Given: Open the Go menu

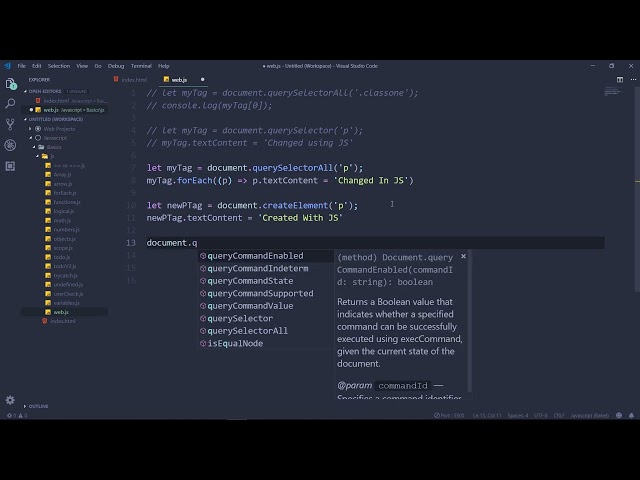Looking at the screenshot, I should [98, 66].
